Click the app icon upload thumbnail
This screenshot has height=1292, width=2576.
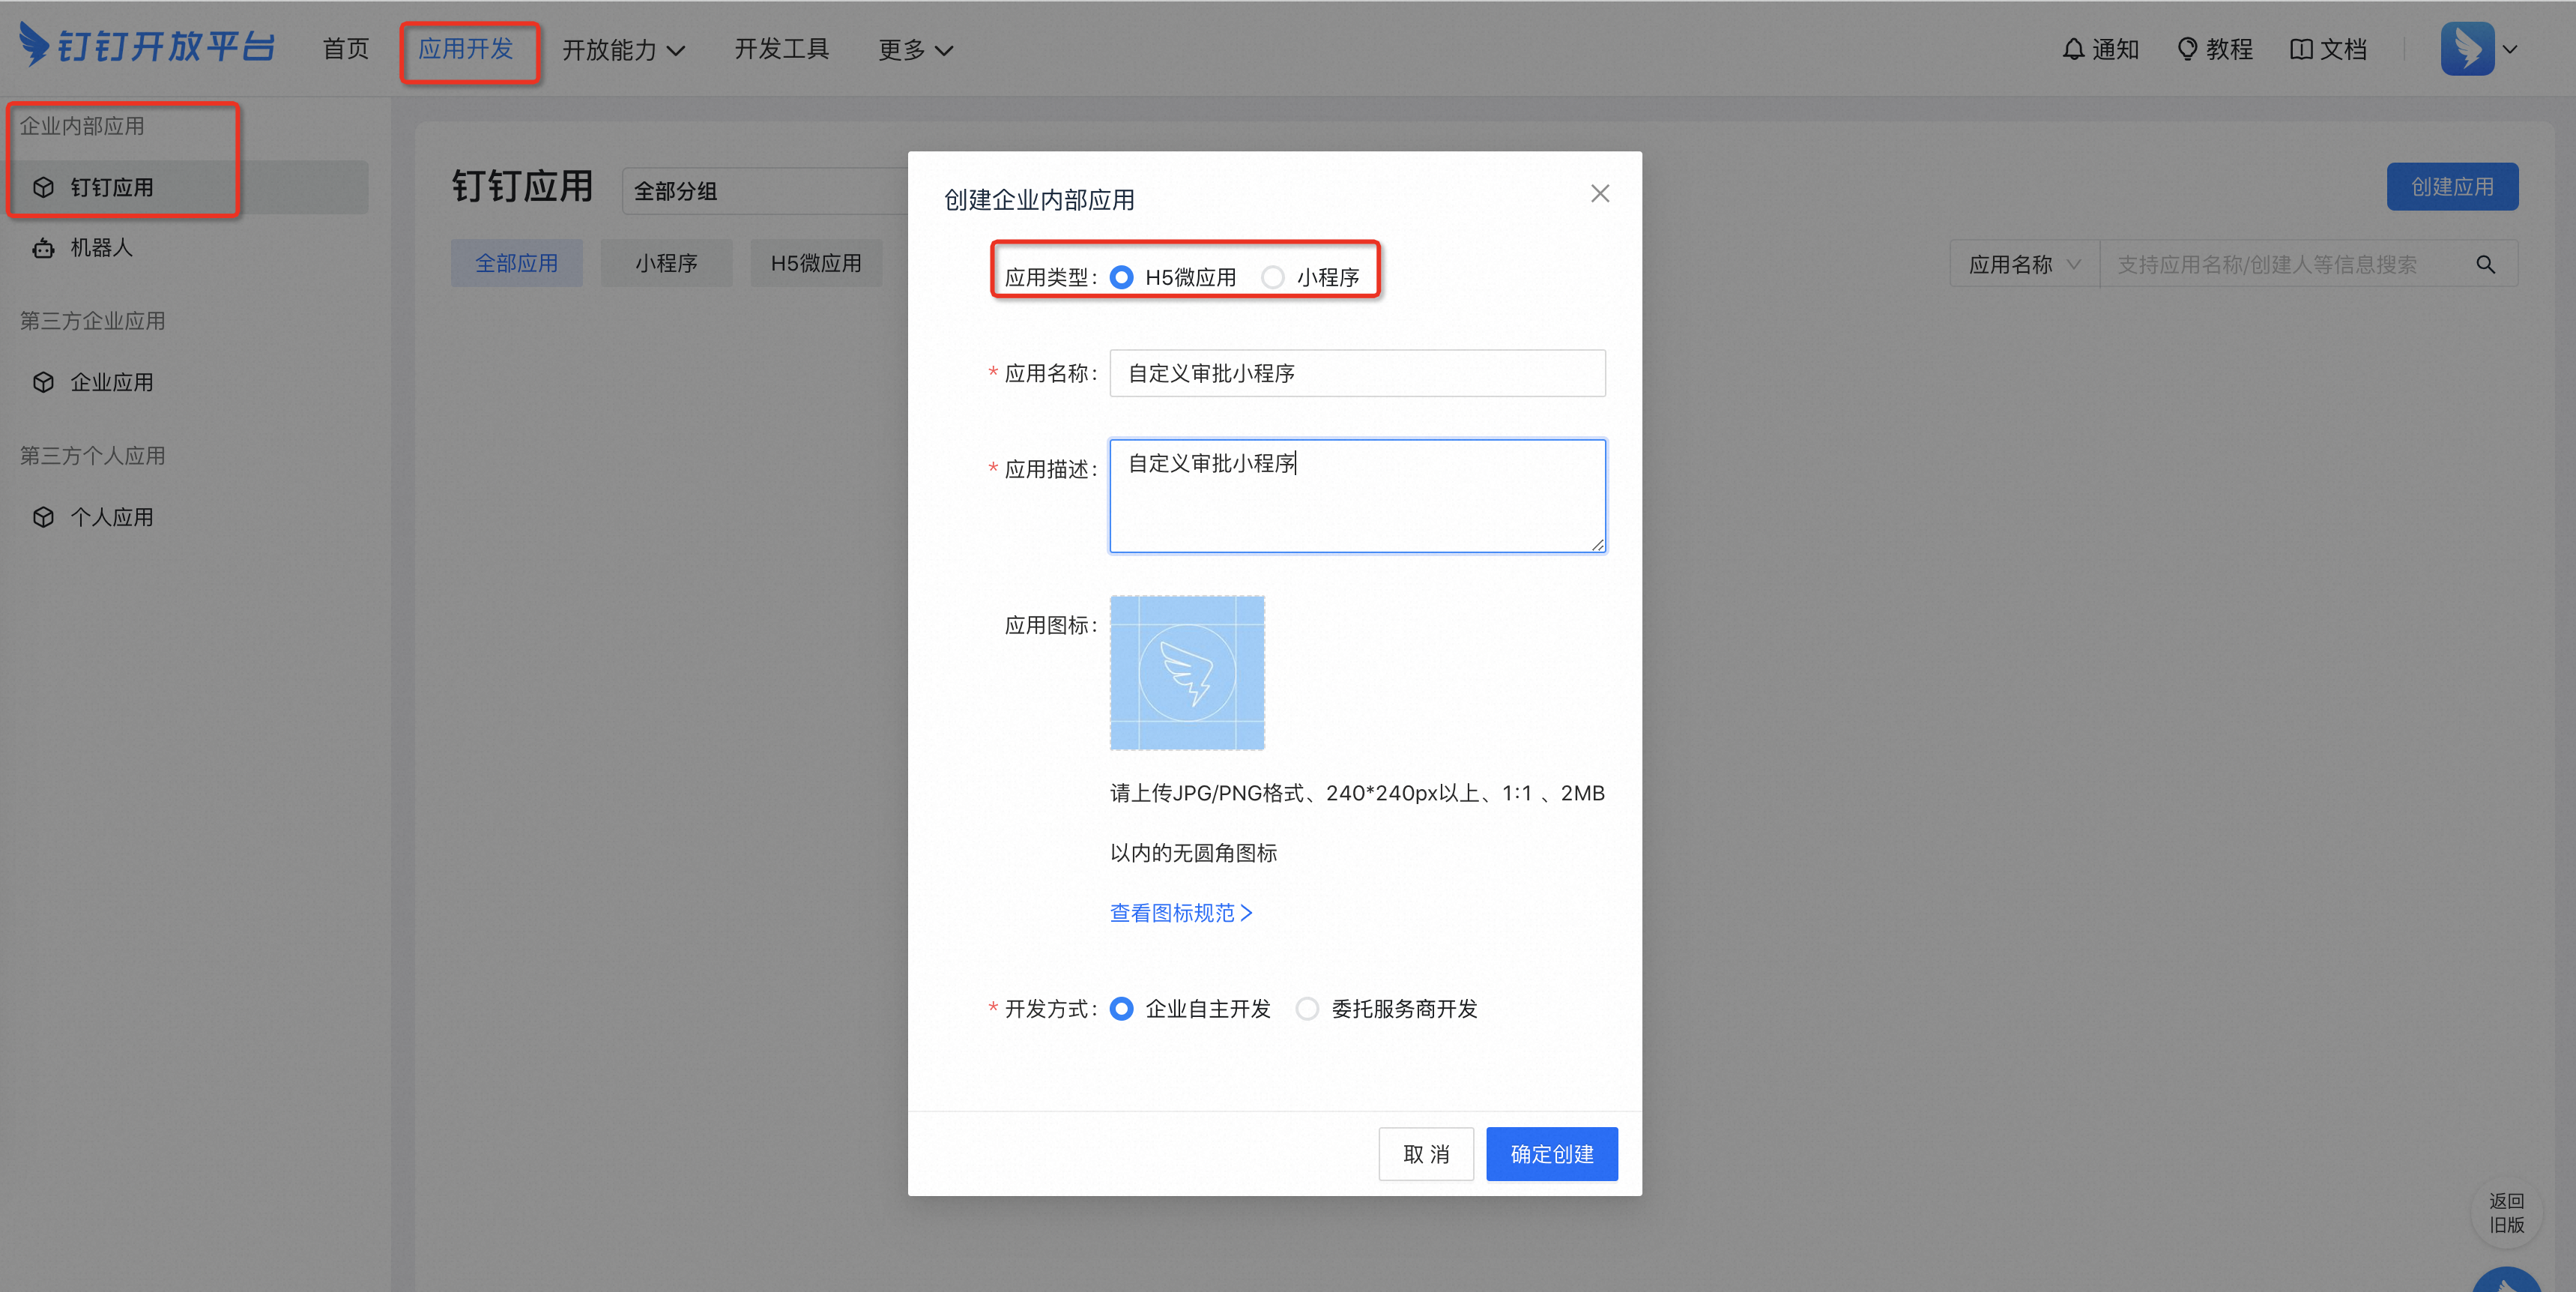pos(1187,673)
